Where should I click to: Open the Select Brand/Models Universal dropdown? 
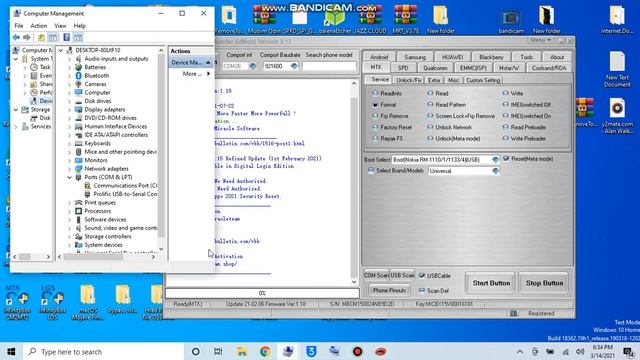coord(495,171)
